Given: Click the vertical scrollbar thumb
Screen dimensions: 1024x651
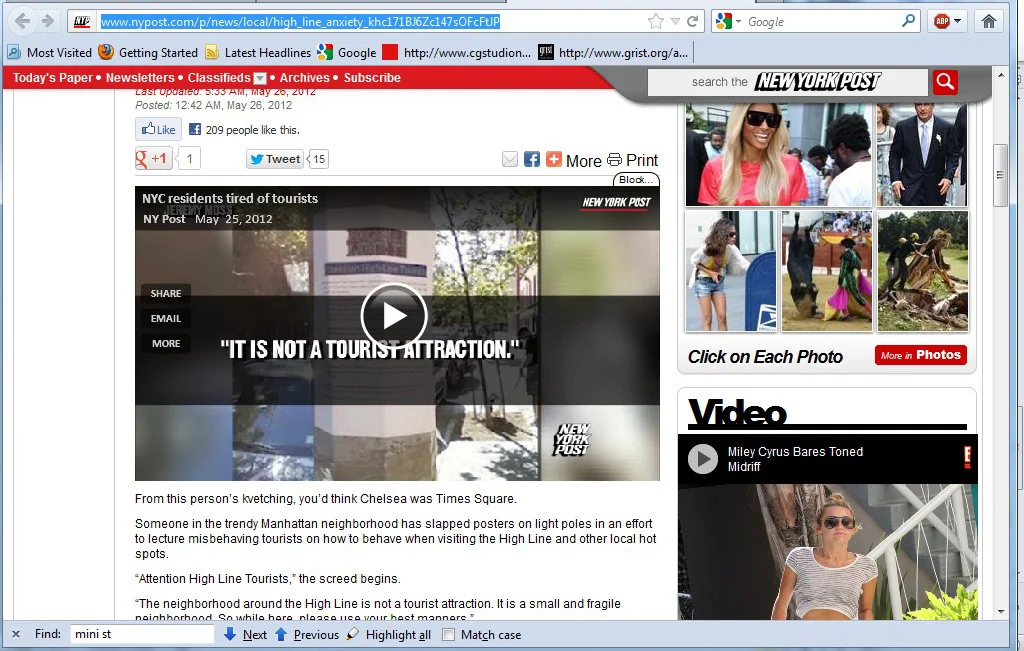Looking at the screenshot, I should (x=1000, y=175).
